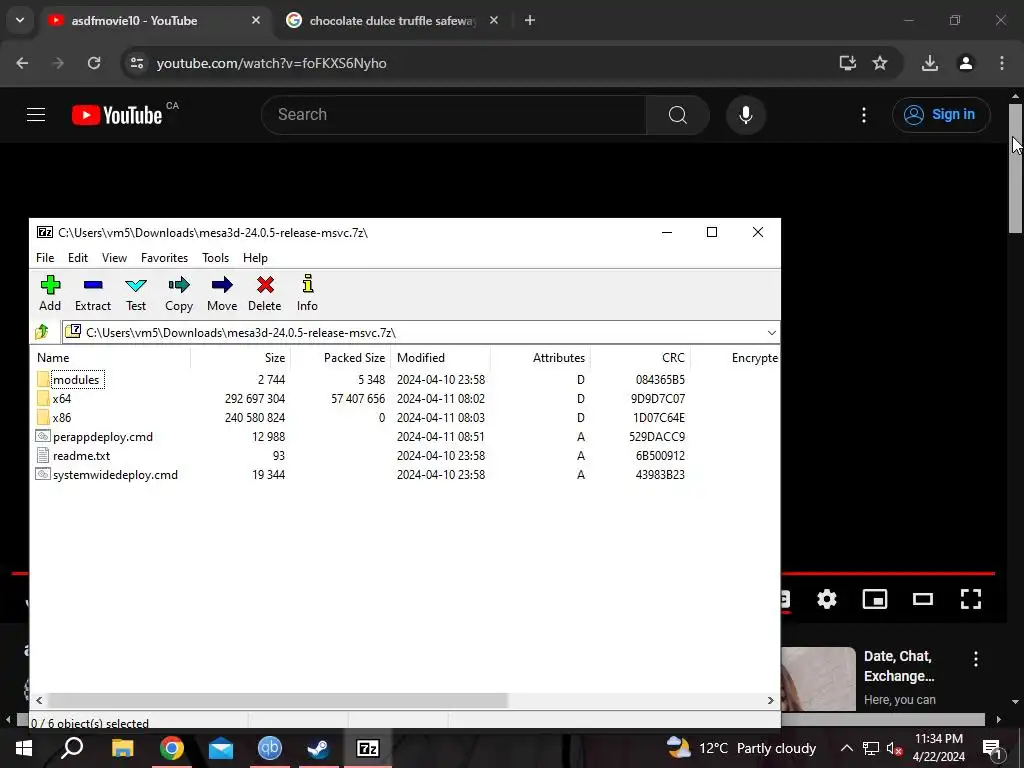
Task: Open the Help menu in 7-Zip
Action: pos(255,258)
